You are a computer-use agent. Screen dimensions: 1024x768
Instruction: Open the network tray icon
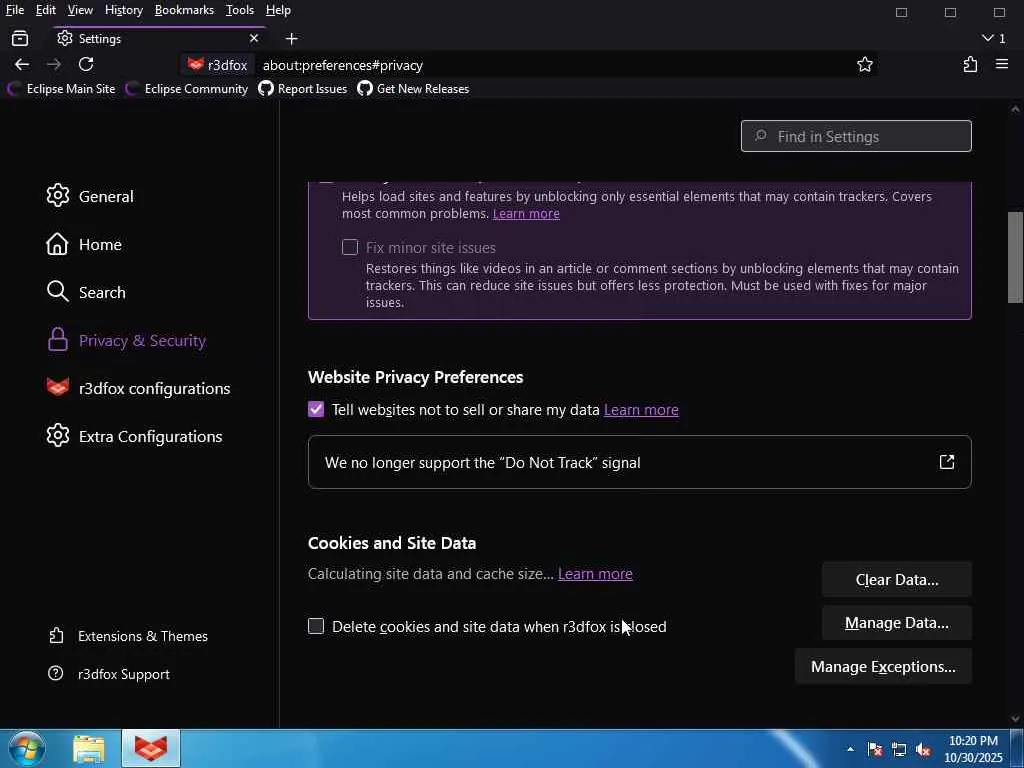click(x=899, y=749)
